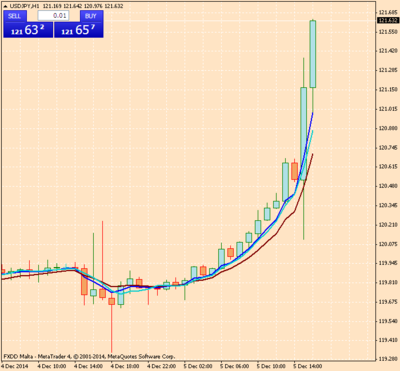Click the BUY button label
This screenshot has height=371, width=400.
(91, 16)
